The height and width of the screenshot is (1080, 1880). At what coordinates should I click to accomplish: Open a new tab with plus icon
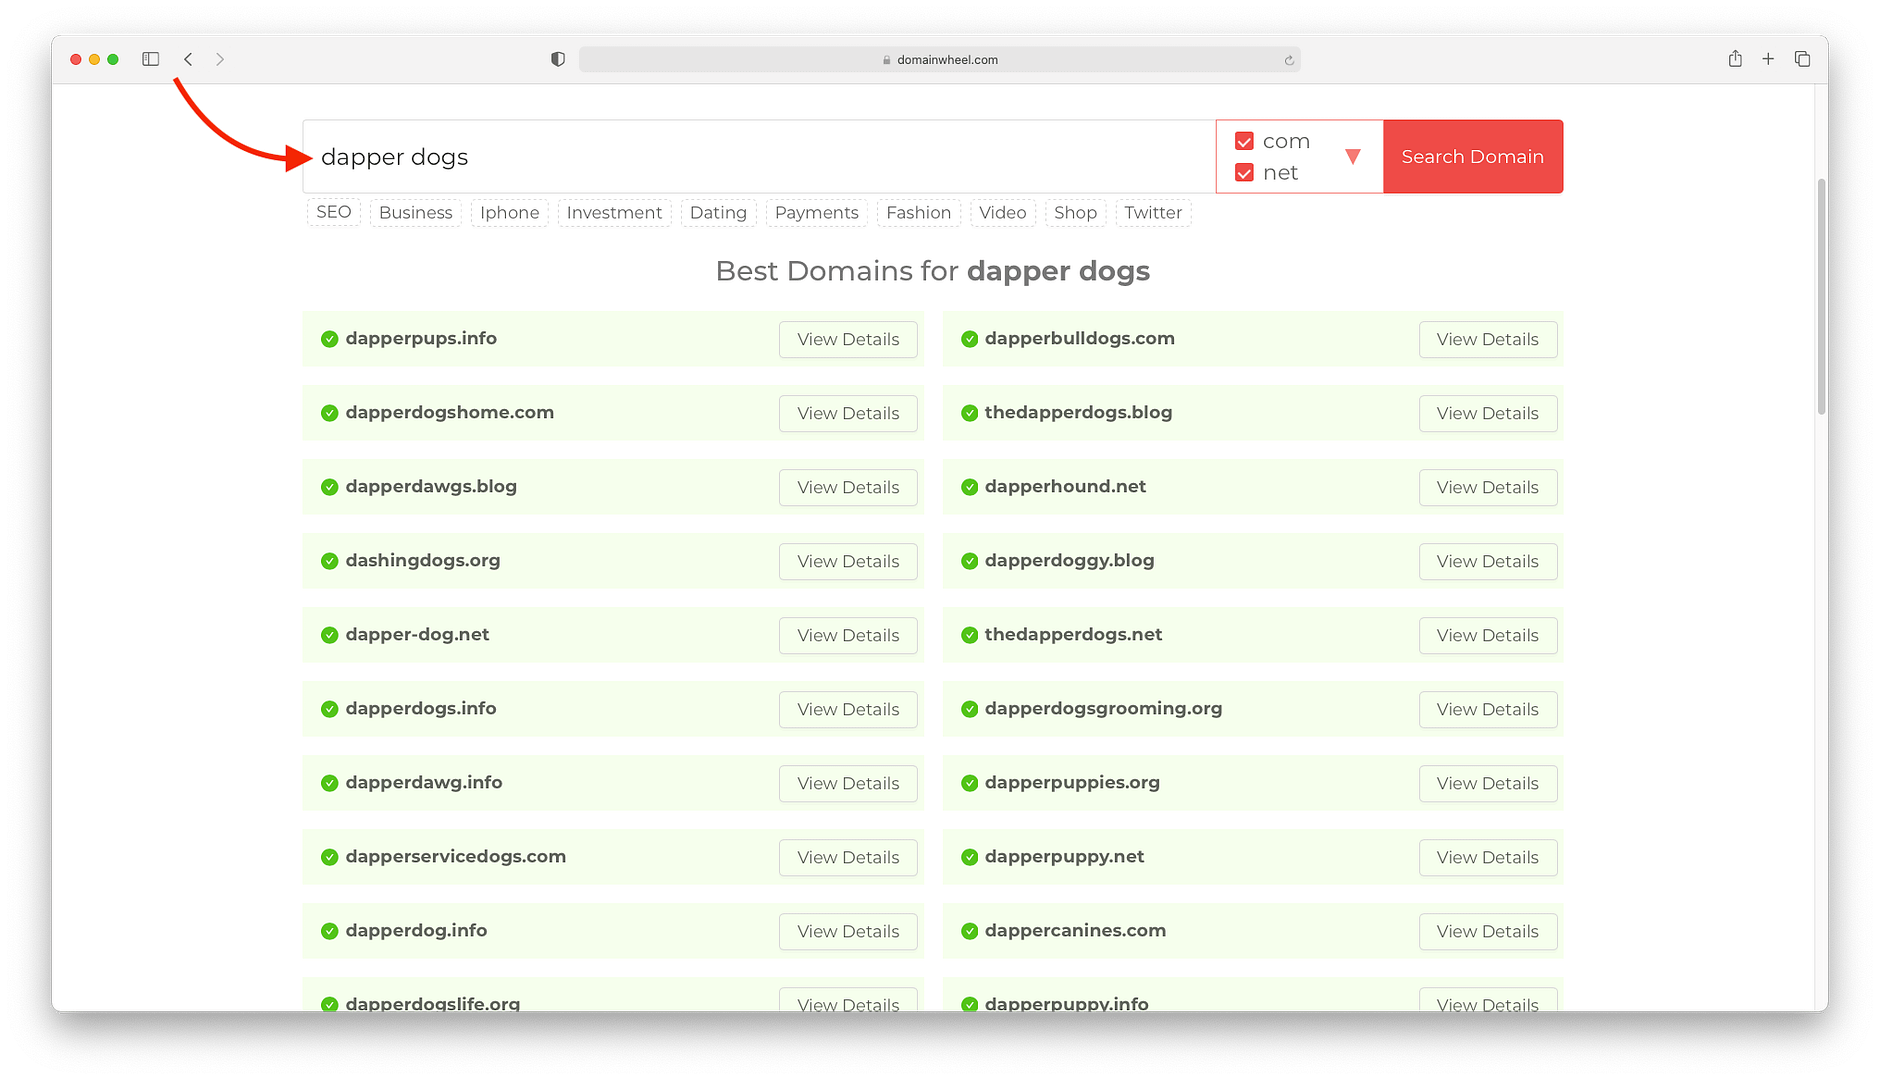coord(1768,59)
